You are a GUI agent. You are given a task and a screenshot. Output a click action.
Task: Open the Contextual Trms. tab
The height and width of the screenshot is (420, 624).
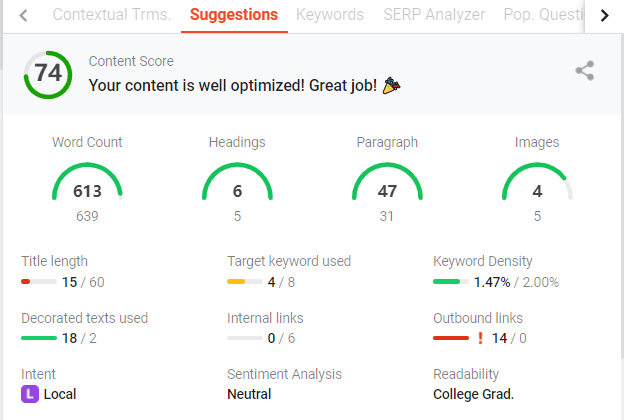112,15
